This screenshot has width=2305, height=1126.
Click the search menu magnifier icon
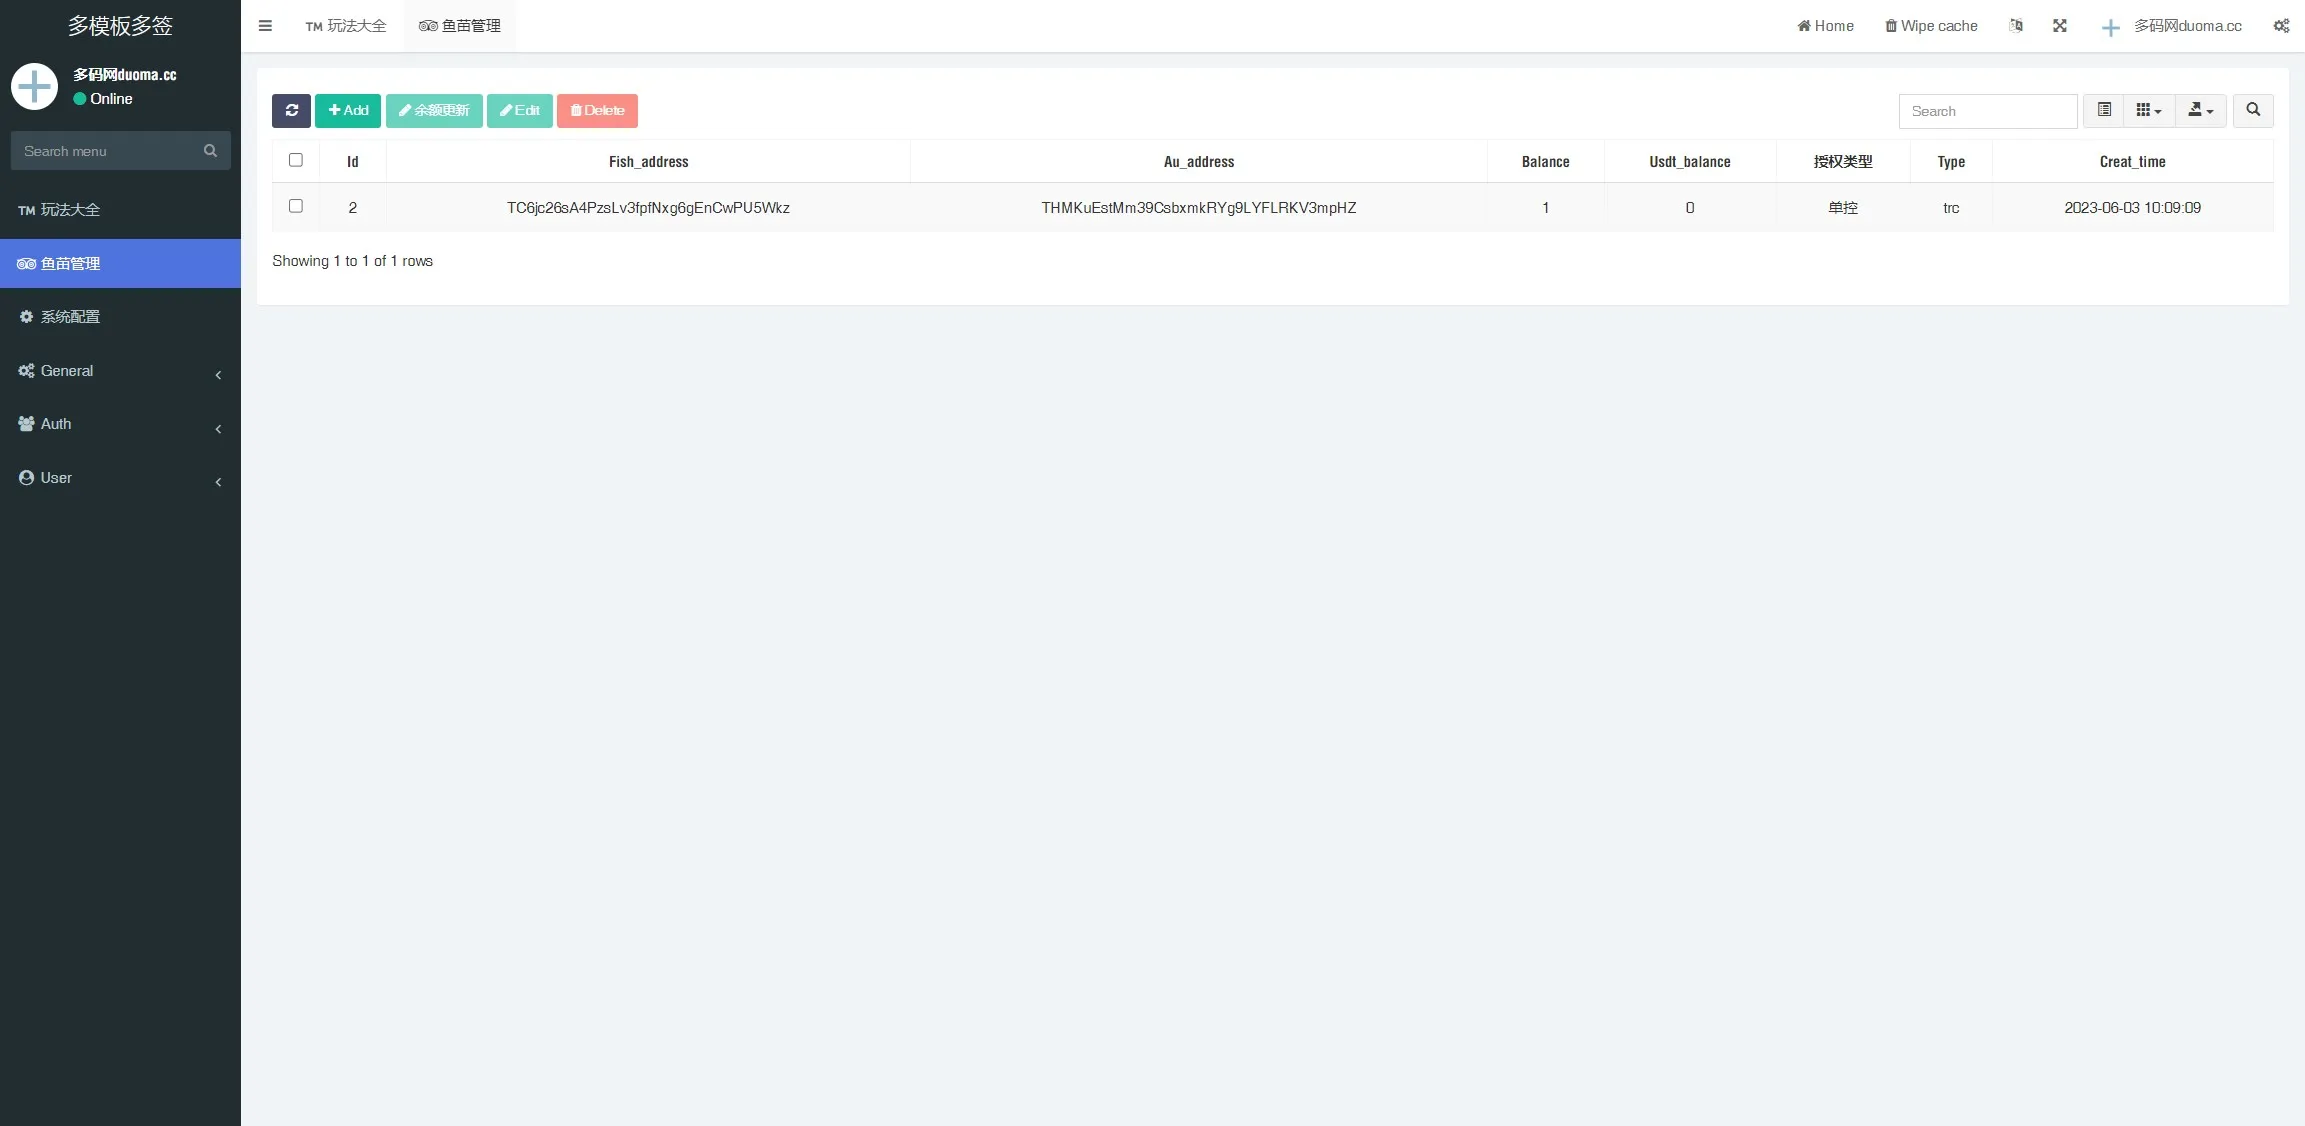[x=210, y=151]
